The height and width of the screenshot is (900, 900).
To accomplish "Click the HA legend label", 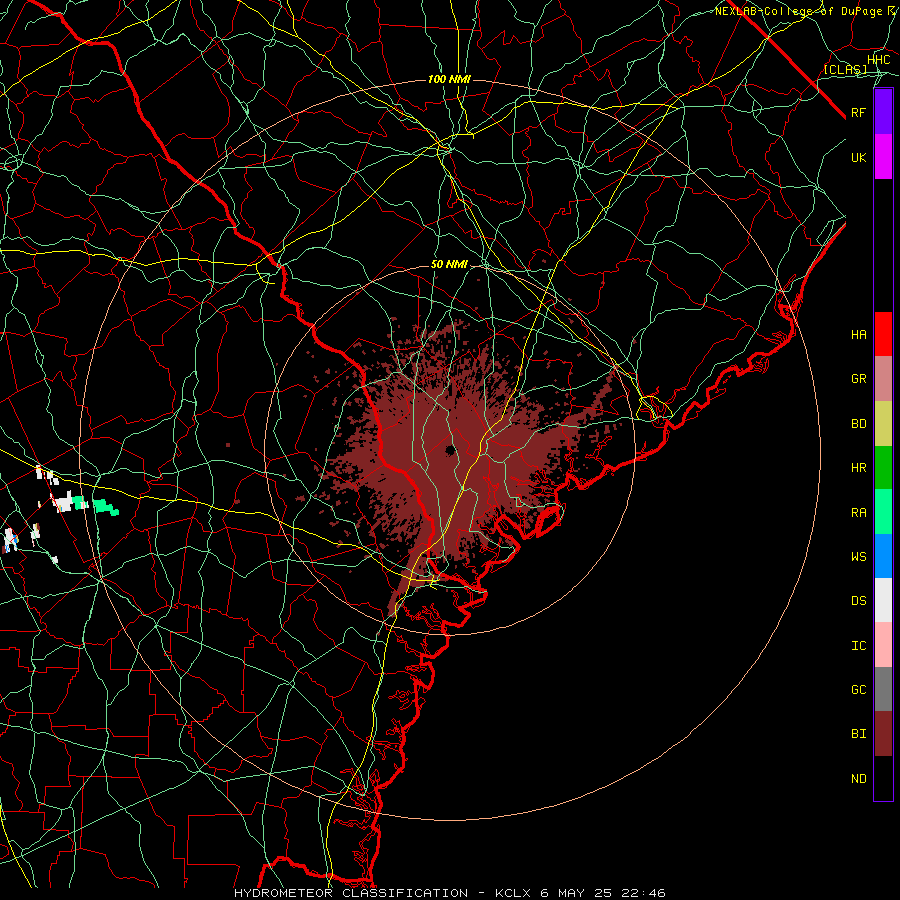I will tap(858, 335).
